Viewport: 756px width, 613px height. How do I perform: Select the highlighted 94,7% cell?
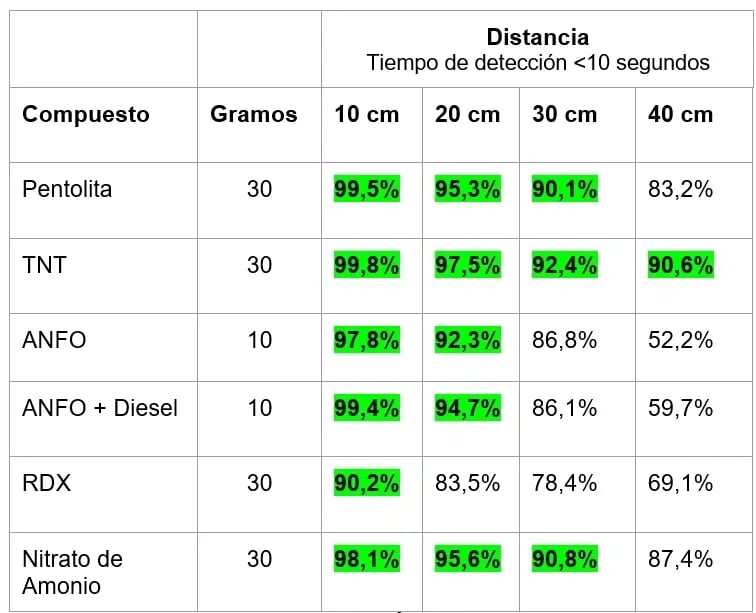[468, 408]
